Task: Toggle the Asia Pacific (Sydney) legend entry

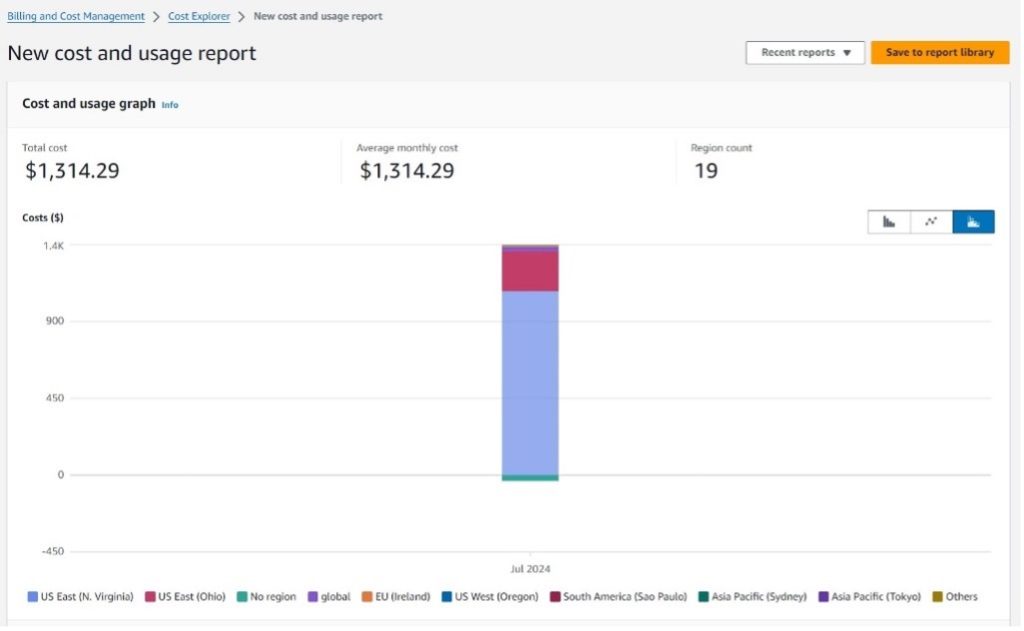Action: 754,596
